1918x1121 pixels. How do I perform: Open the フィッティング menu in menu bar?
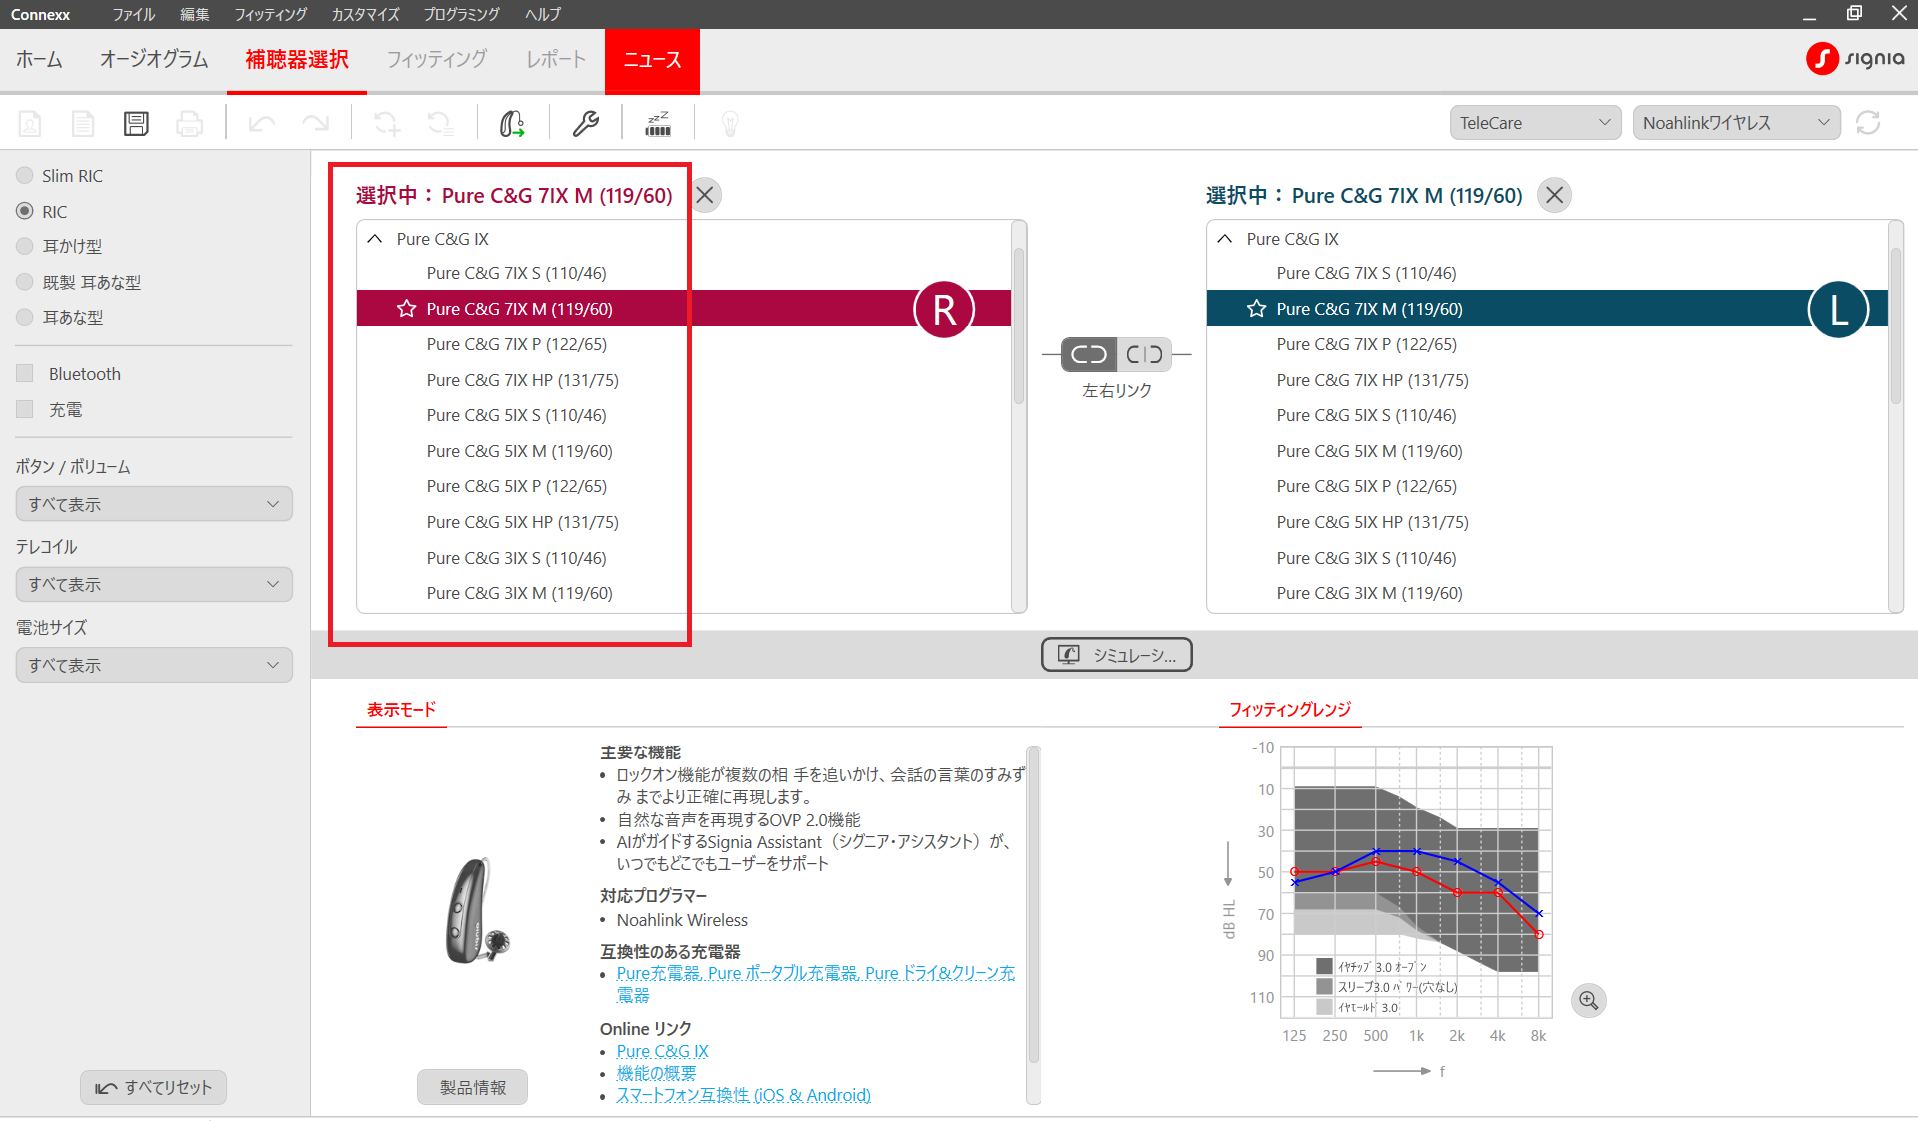270,14
